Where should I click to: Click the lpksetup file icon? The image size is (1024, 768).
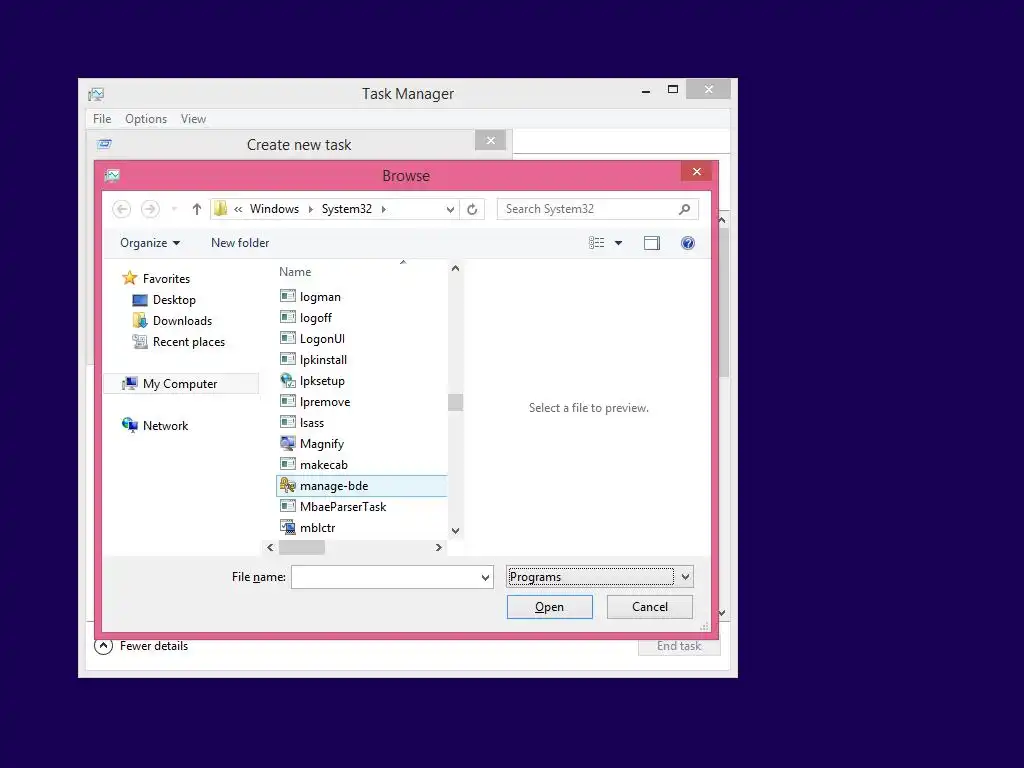point(287,380)
